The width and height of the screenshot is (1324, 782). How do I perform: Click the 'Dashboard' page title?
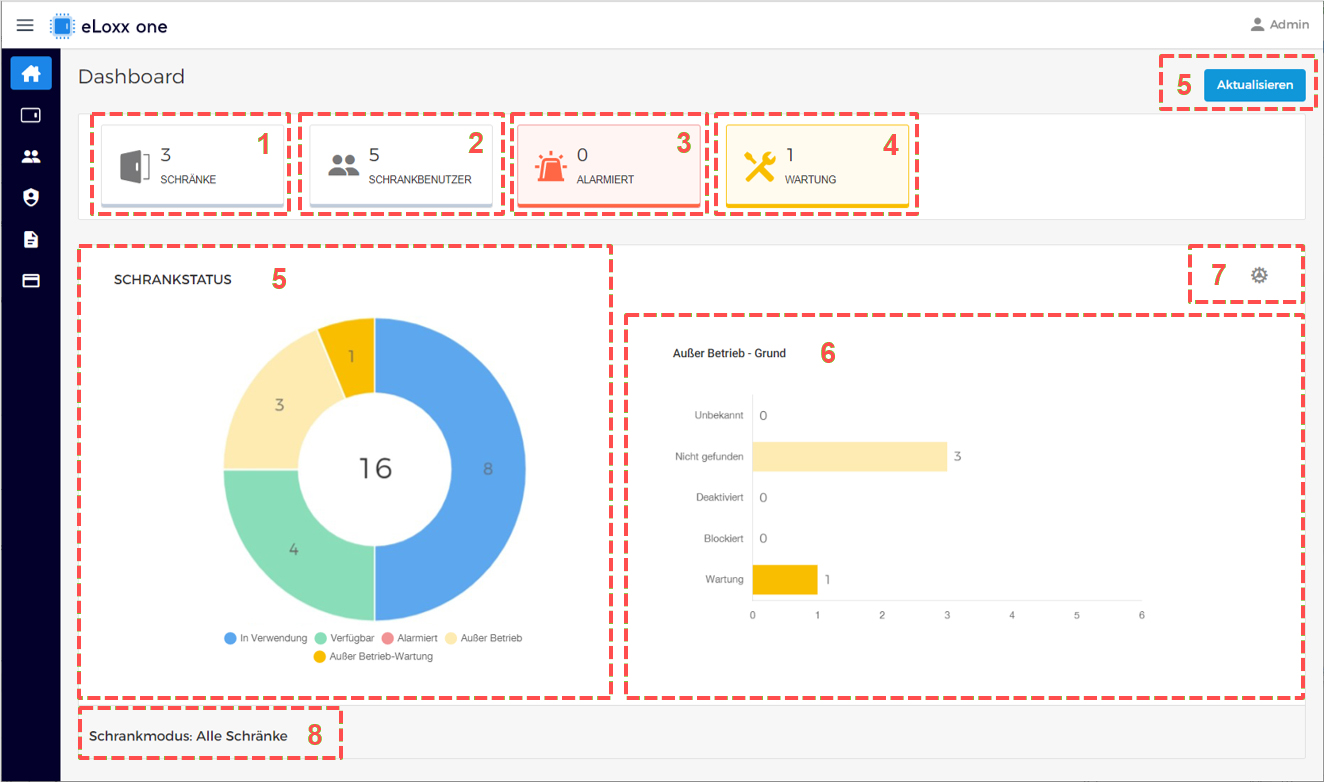(131, 76)
